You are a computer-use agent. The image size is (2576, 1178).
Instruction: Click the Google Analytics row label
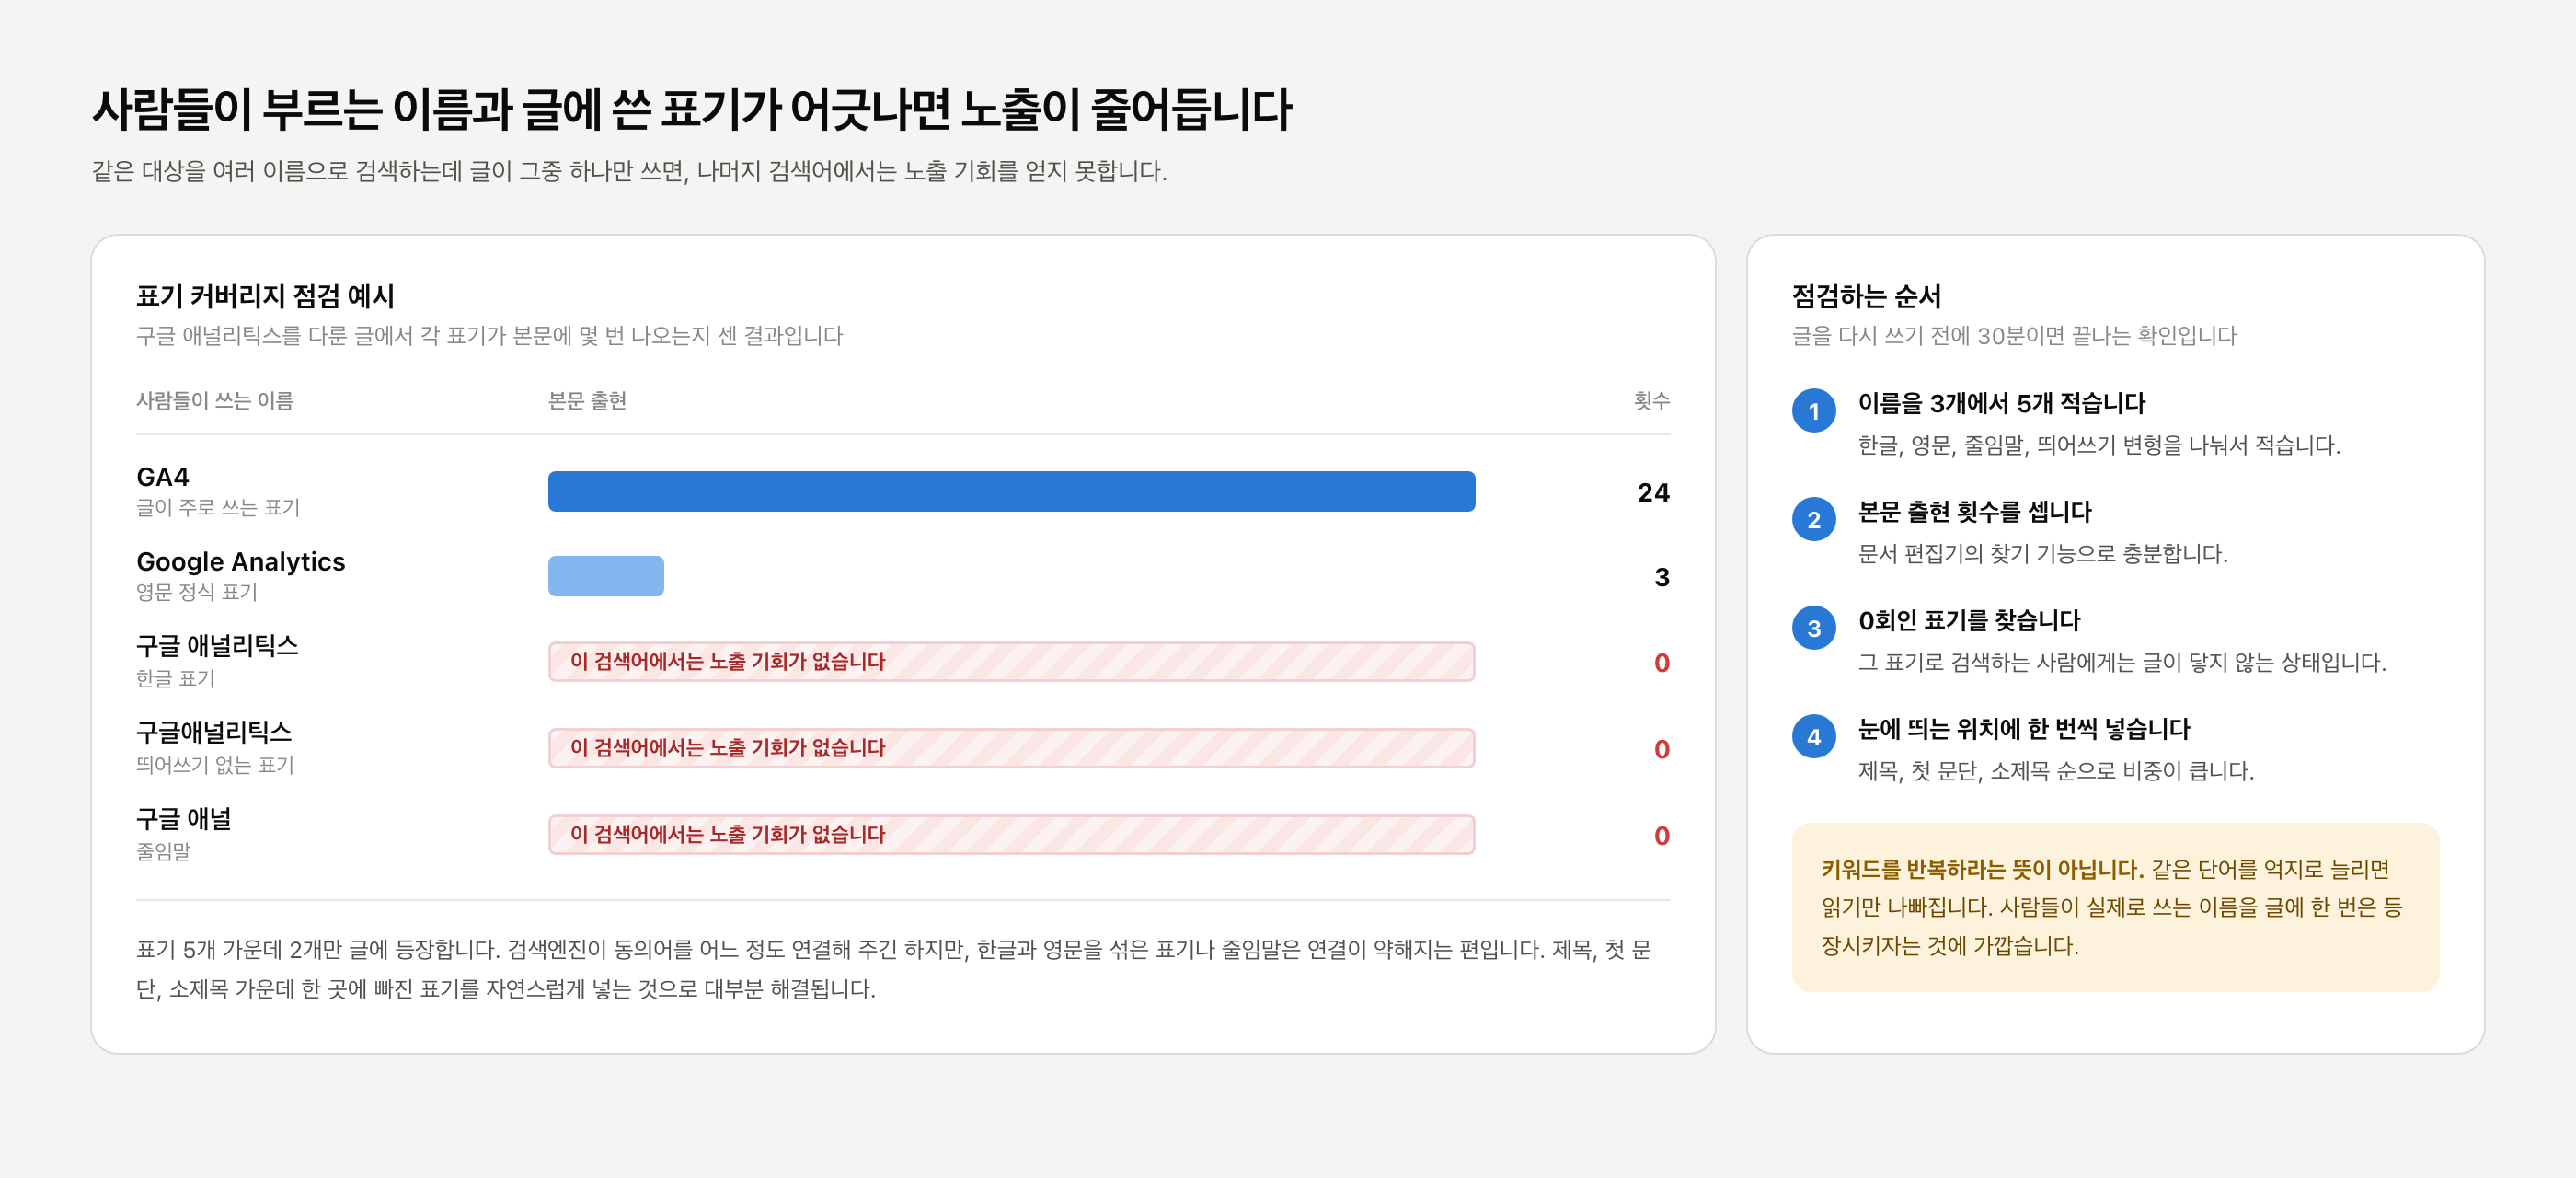click(241, 561)
